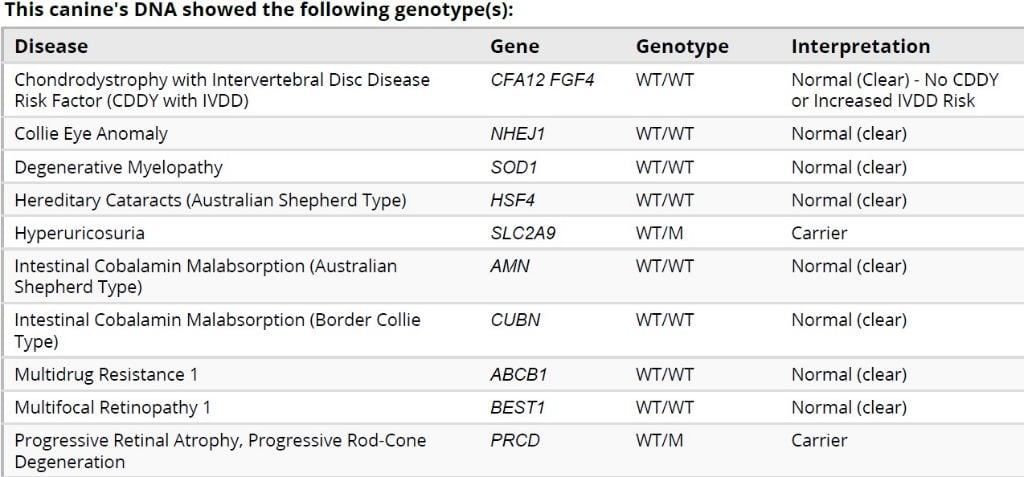Viewport: 1024px width, 477px height.
Task: Click the ABCB1 gene name
Action: 518,375
